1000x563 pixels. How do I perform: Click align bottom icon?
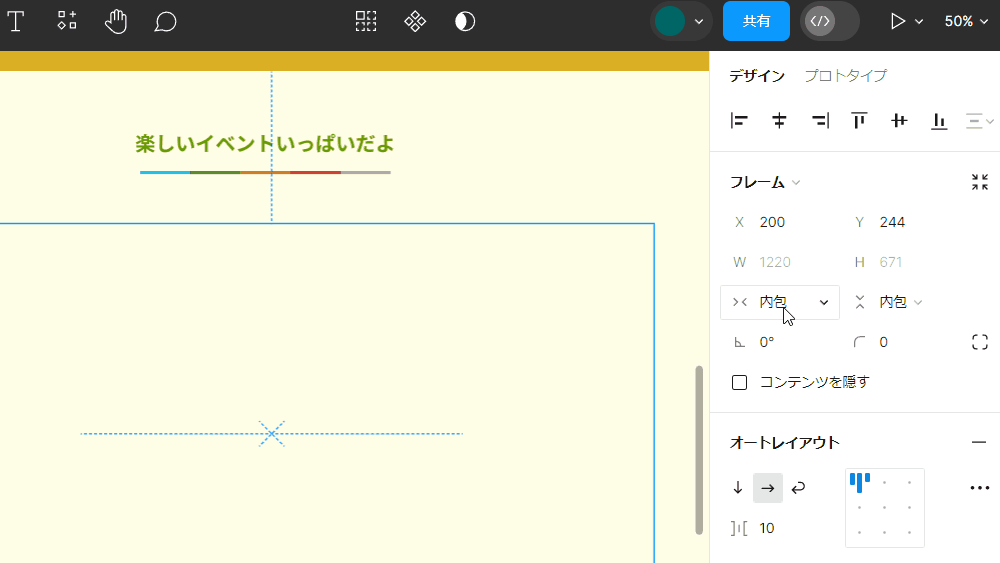(939, 121)
